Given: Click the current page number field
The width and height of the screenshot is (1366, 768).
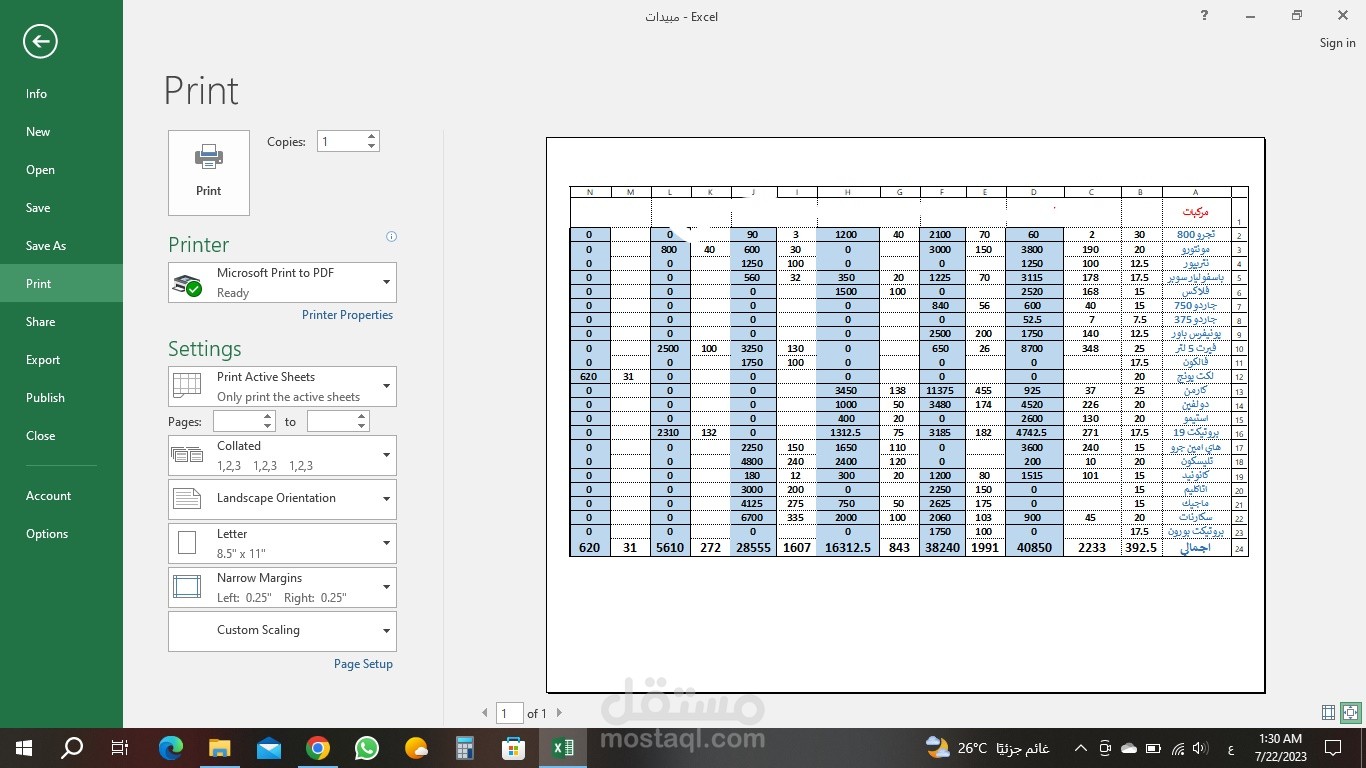Looking at the screenshot, I should (x=510, y=713).
